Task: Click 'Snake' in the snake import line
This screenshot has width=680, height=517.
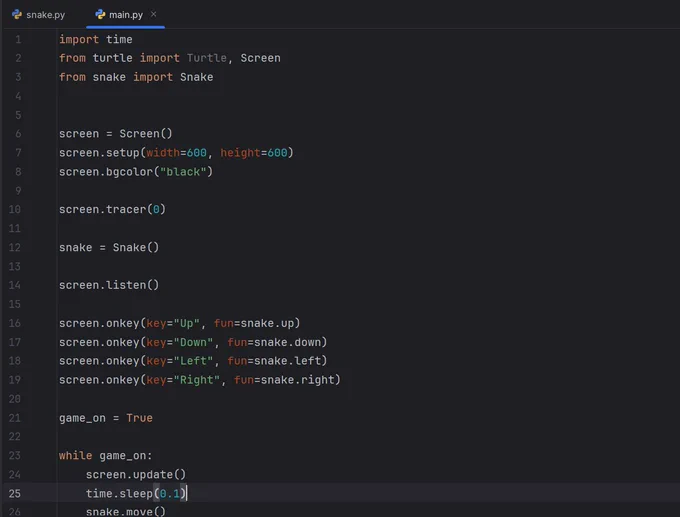Action: tap(196, 77)
